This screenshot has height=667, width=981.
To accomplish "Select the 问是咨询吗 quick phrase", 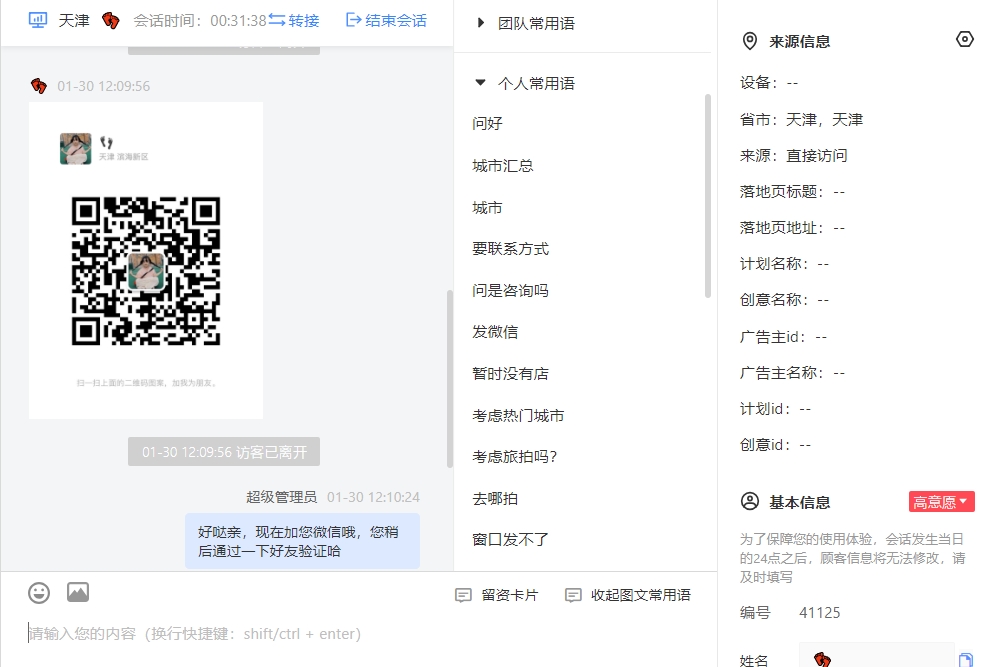I will (511, 290).
